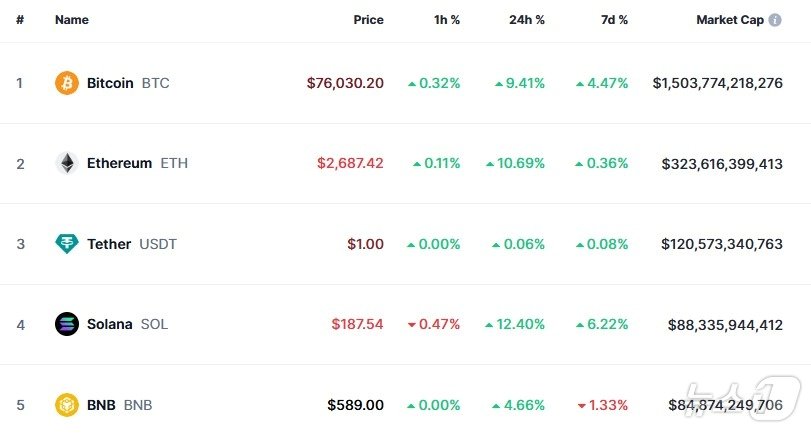Click the BNB price $589.00
The width and height of the screenshot is (811, 433).
point(355,405)
